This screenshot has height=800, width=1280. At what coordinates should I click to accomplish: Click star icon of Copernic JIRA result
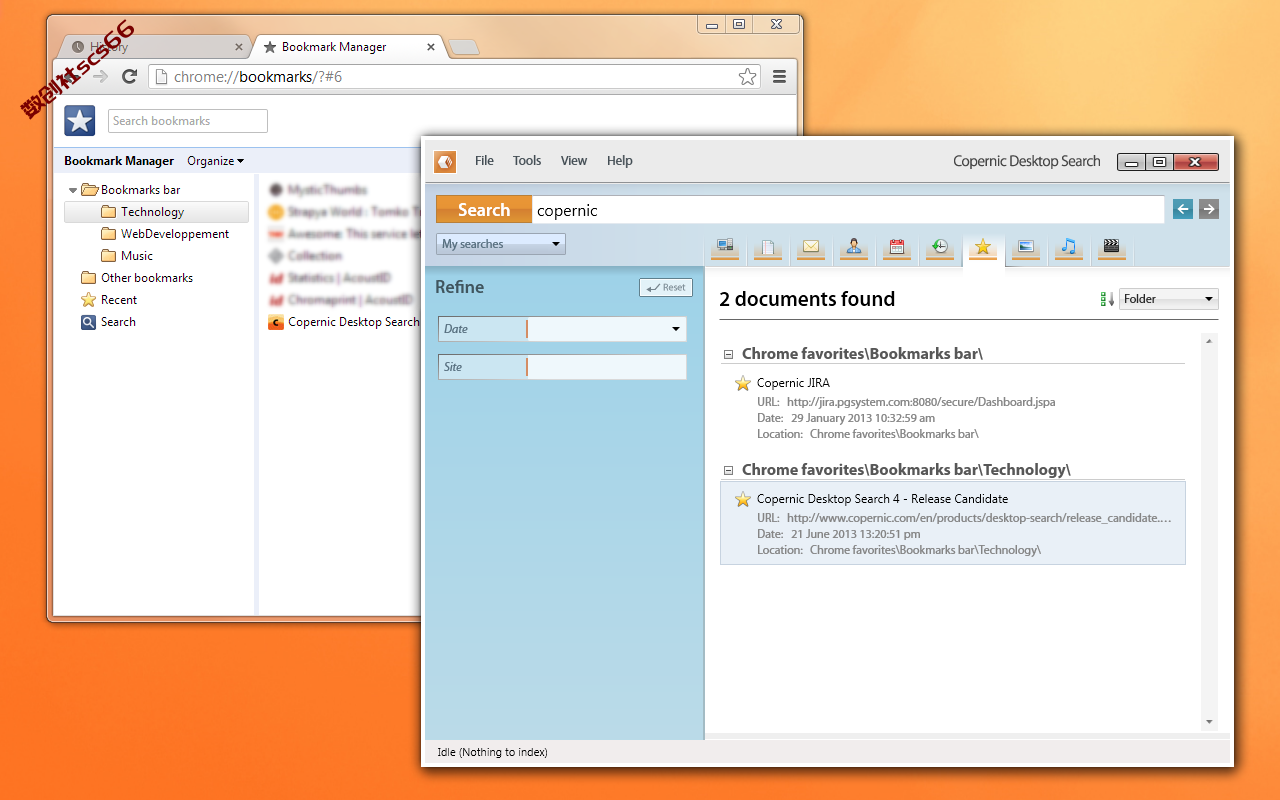point(743,383)
